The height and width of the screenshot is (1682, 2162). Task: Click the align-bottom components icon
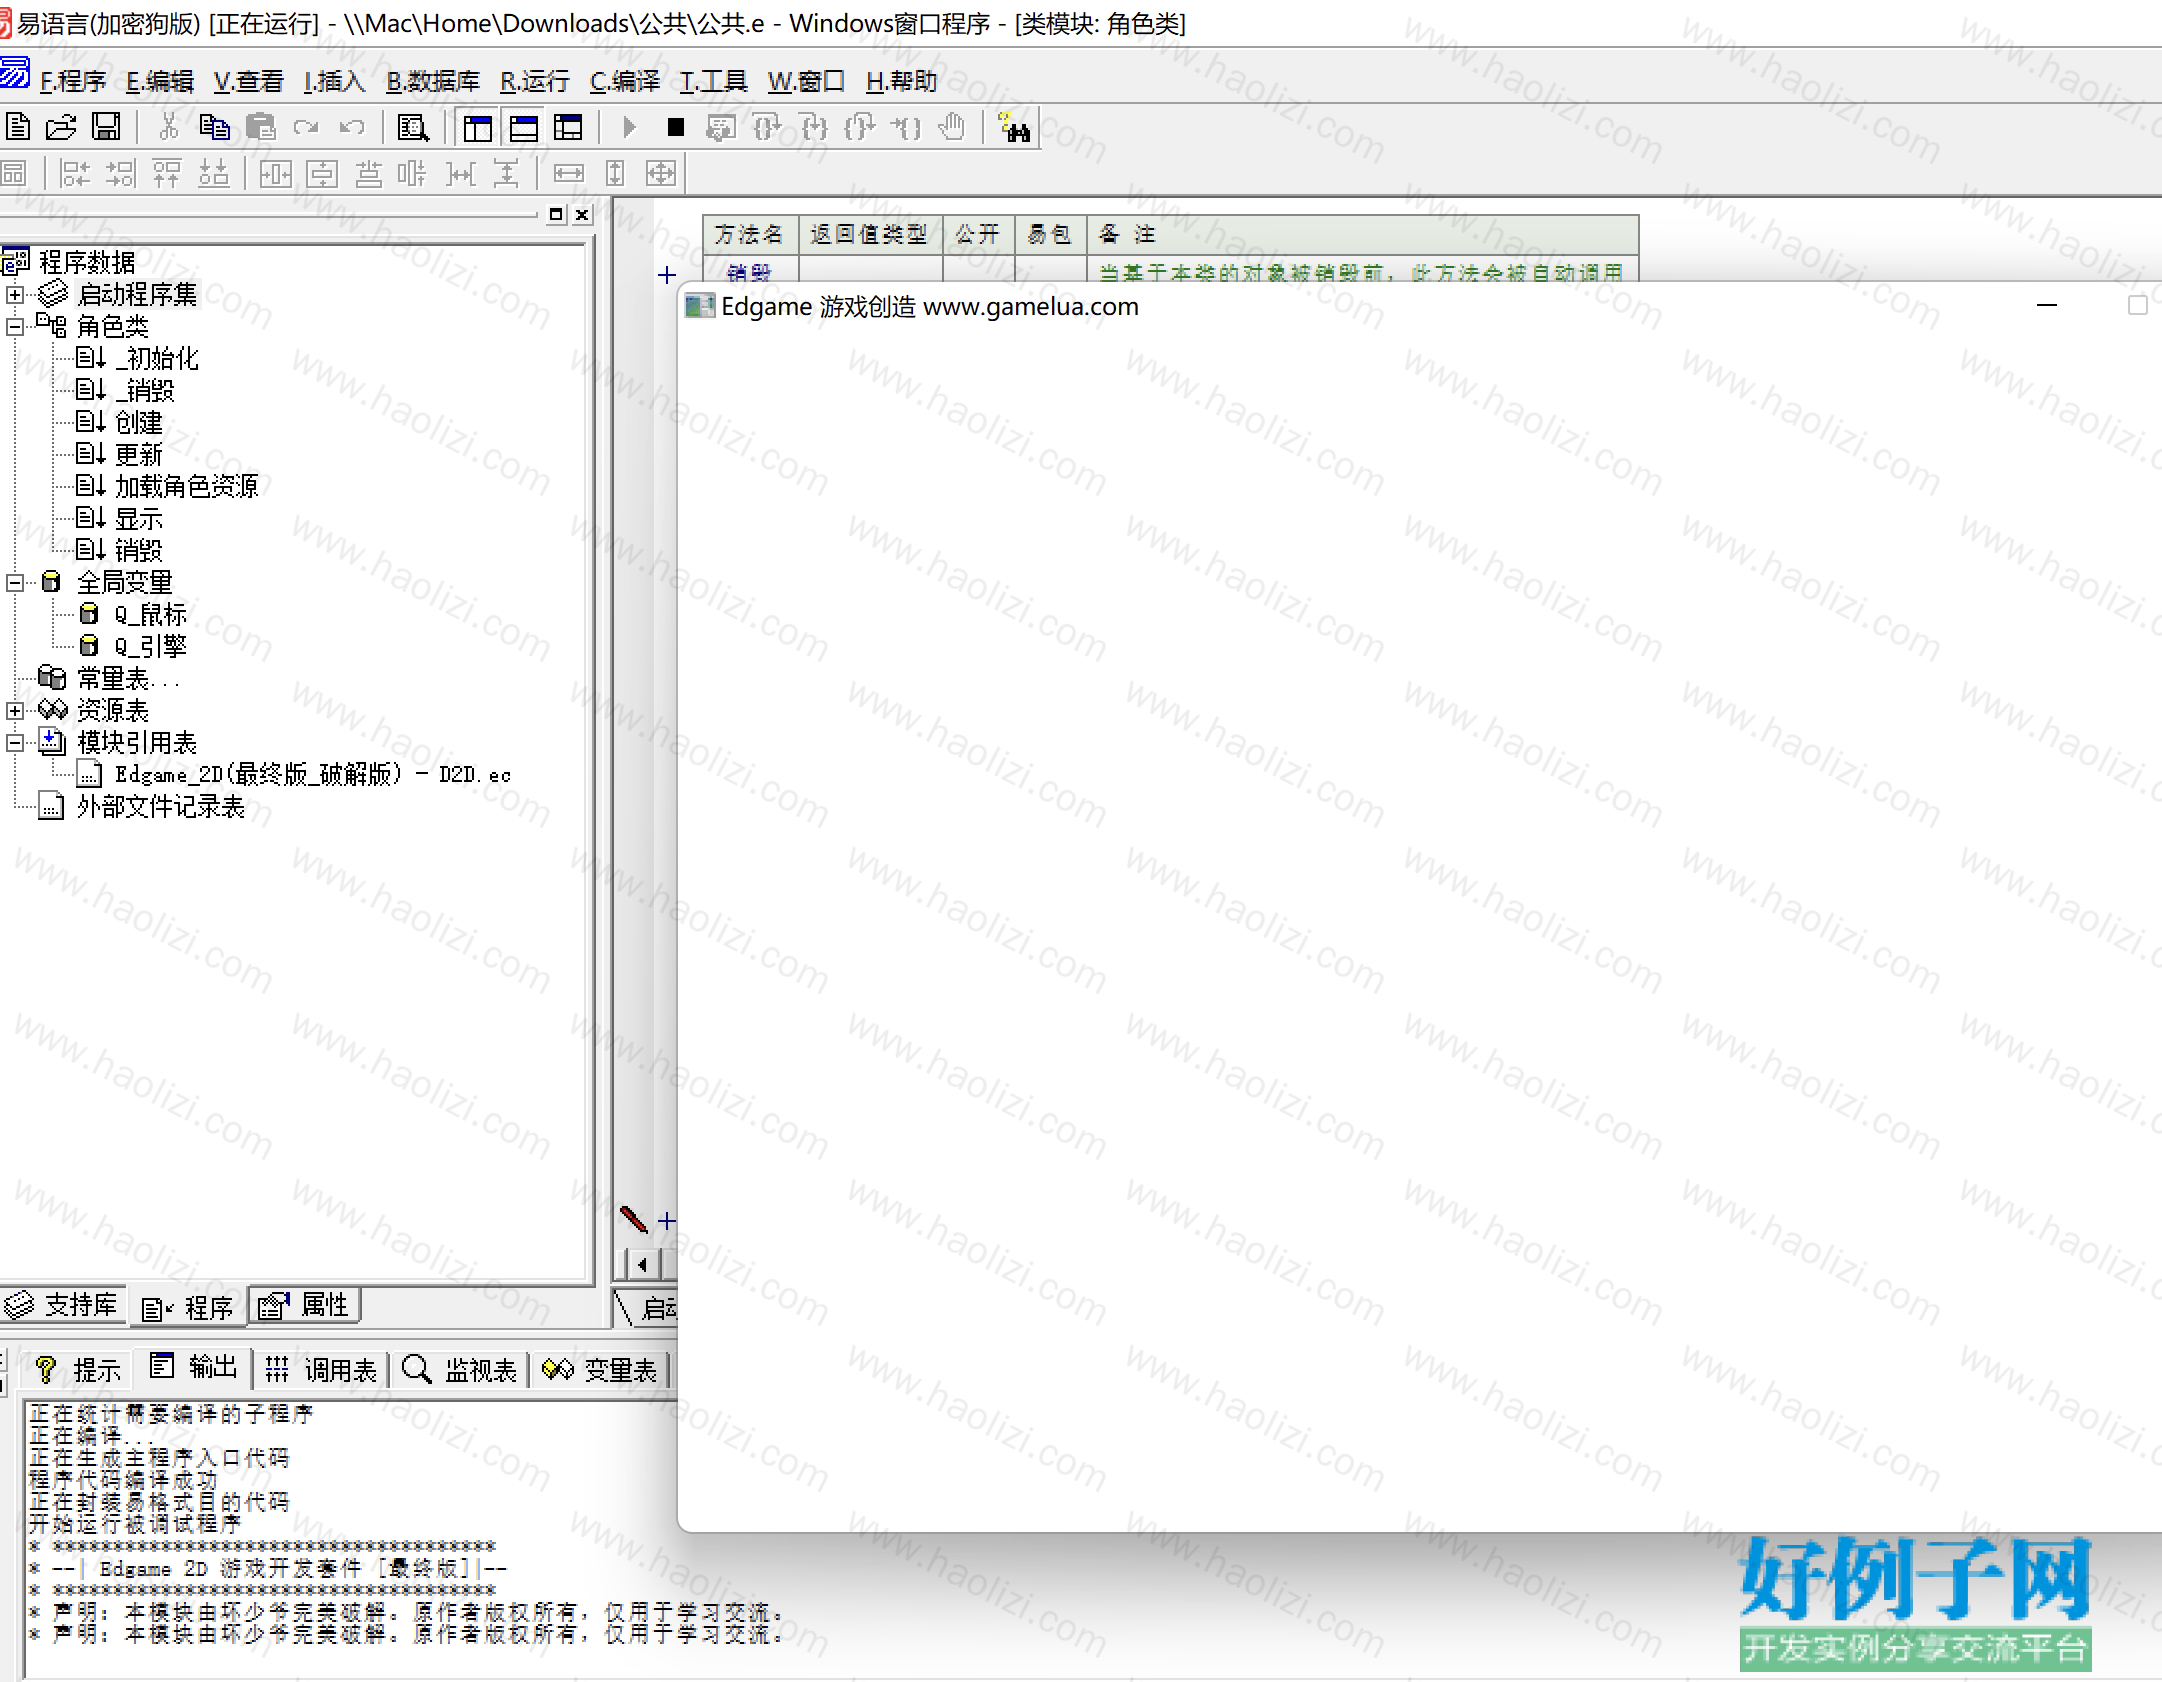click(x=213, y=174)
